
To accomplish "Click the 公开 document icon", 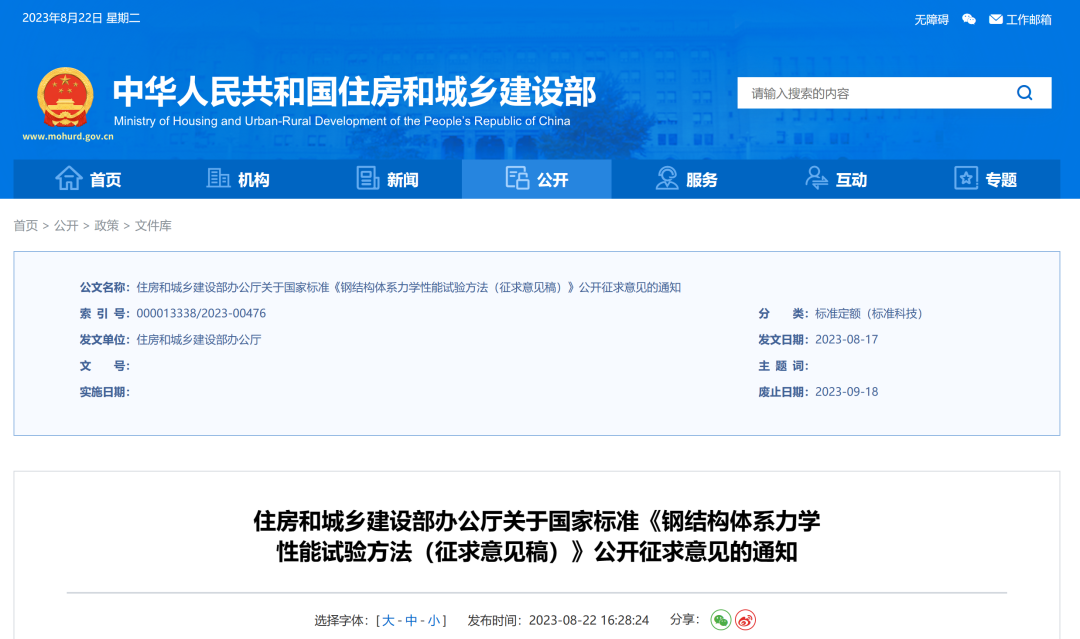I will coord(517,178).
